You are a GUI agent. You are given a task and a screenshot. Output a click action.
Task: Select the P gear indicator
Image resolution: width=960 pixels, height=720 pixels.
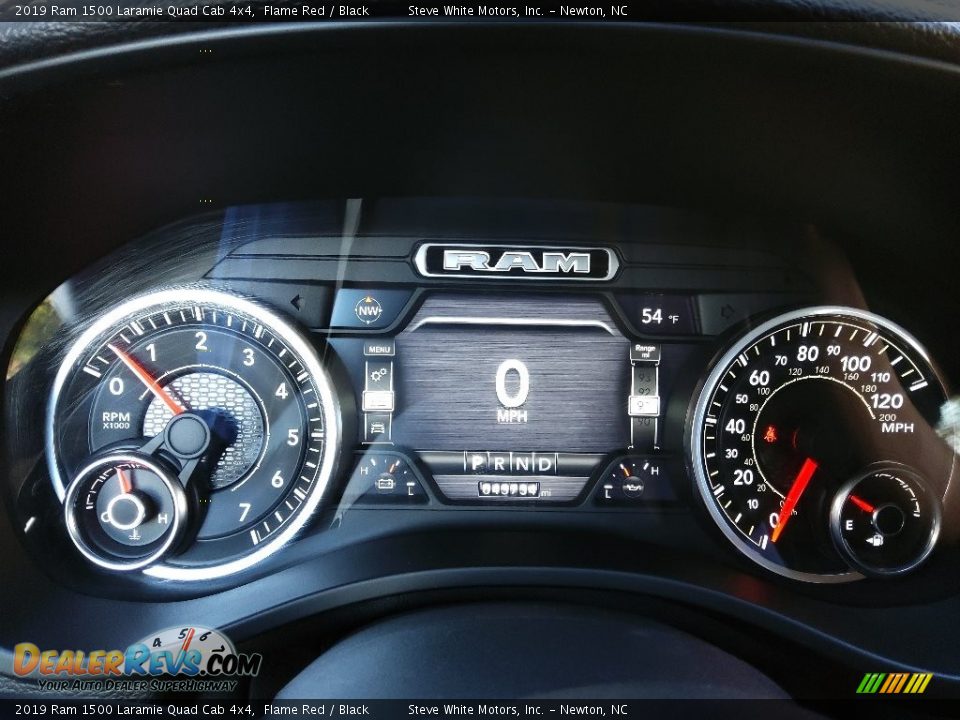[477, 463]
